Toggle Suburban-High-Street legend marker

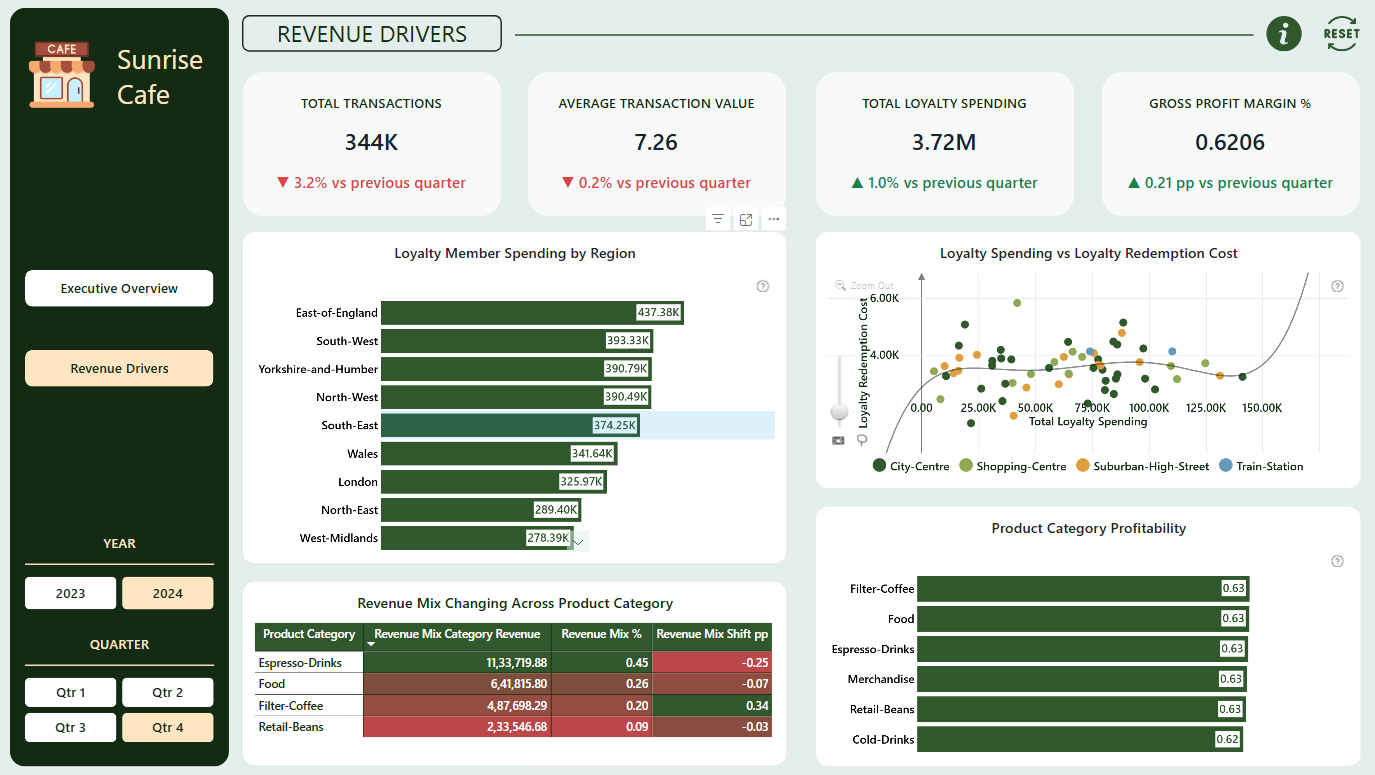1082,466
